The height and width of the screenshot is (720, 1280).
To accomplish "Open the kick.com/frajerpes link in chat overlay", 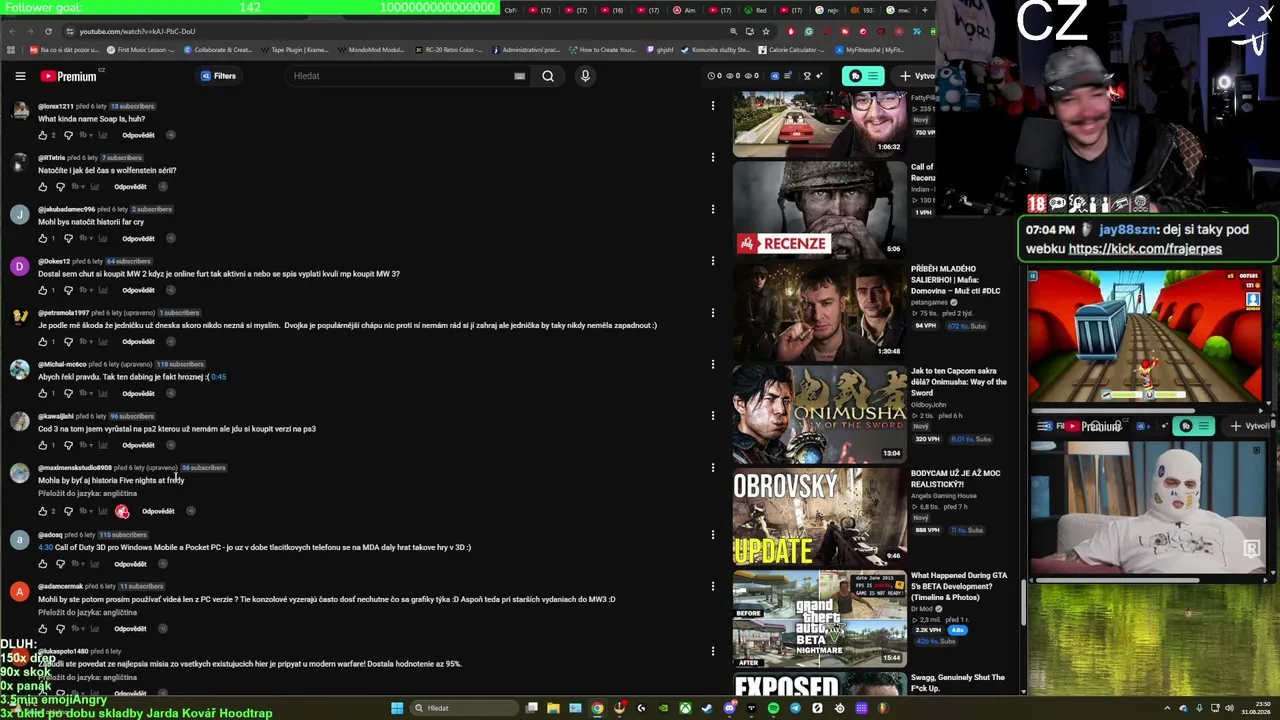I will pos(1145,249).
